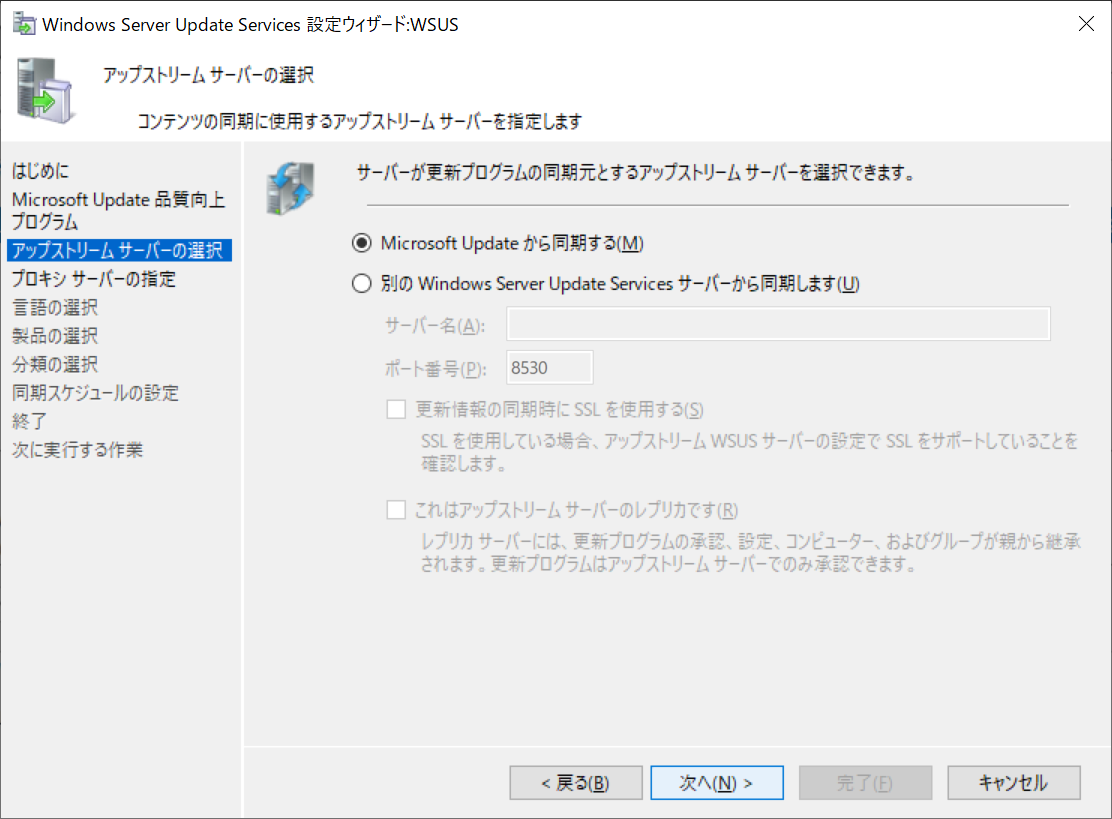This screenshot has height=819, width=1112.
Task: Select 別の Windows Server Update Services サーバーから同期します option
Action: point(362,284)
